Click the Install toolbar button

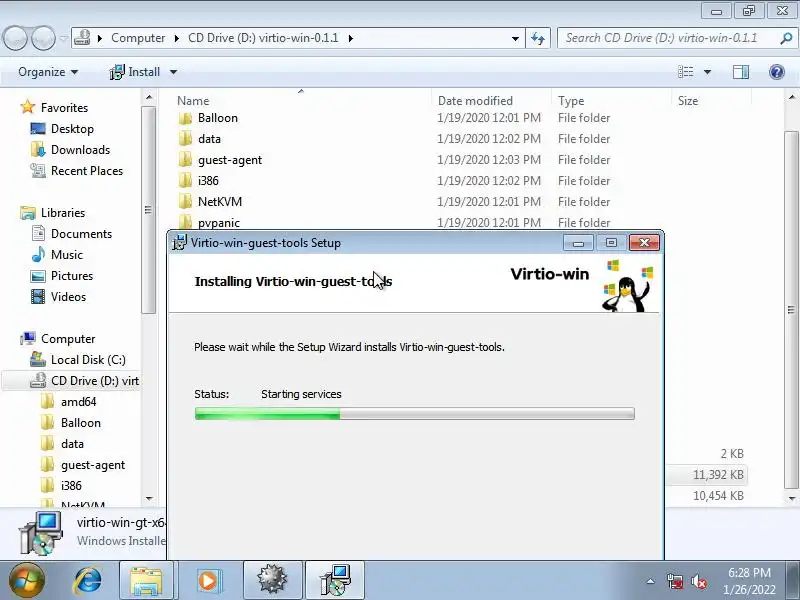coord(135,72)
